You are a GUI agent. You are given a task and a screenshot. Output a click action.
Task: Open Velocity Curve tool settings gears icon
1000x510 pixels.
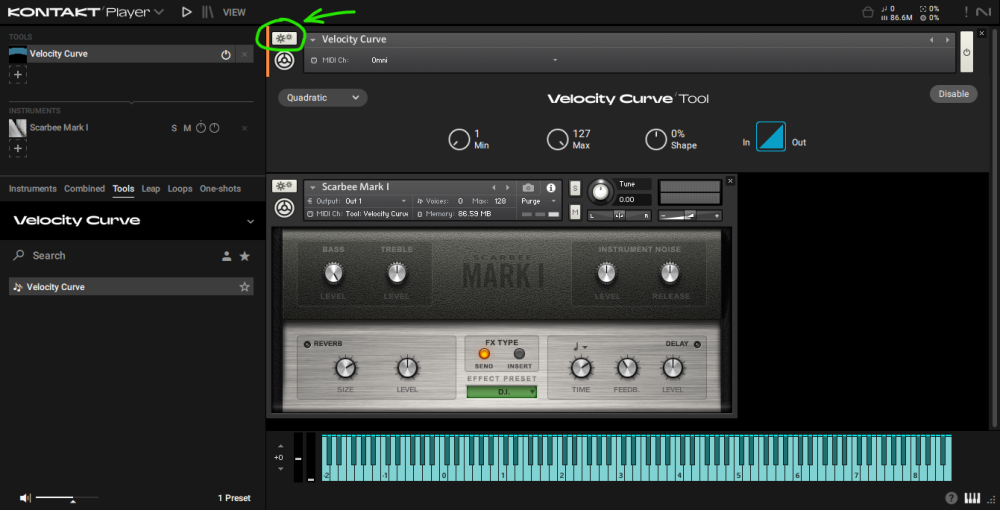click(284, 38)
